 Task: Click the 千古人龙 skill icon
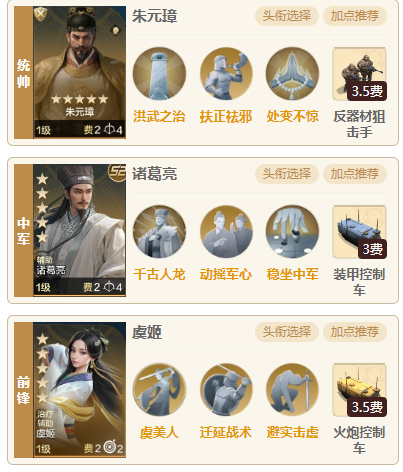pos(159,231)
